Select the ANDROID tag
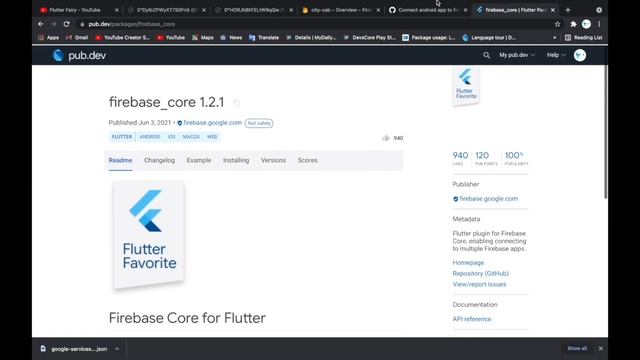 point(150,137)
